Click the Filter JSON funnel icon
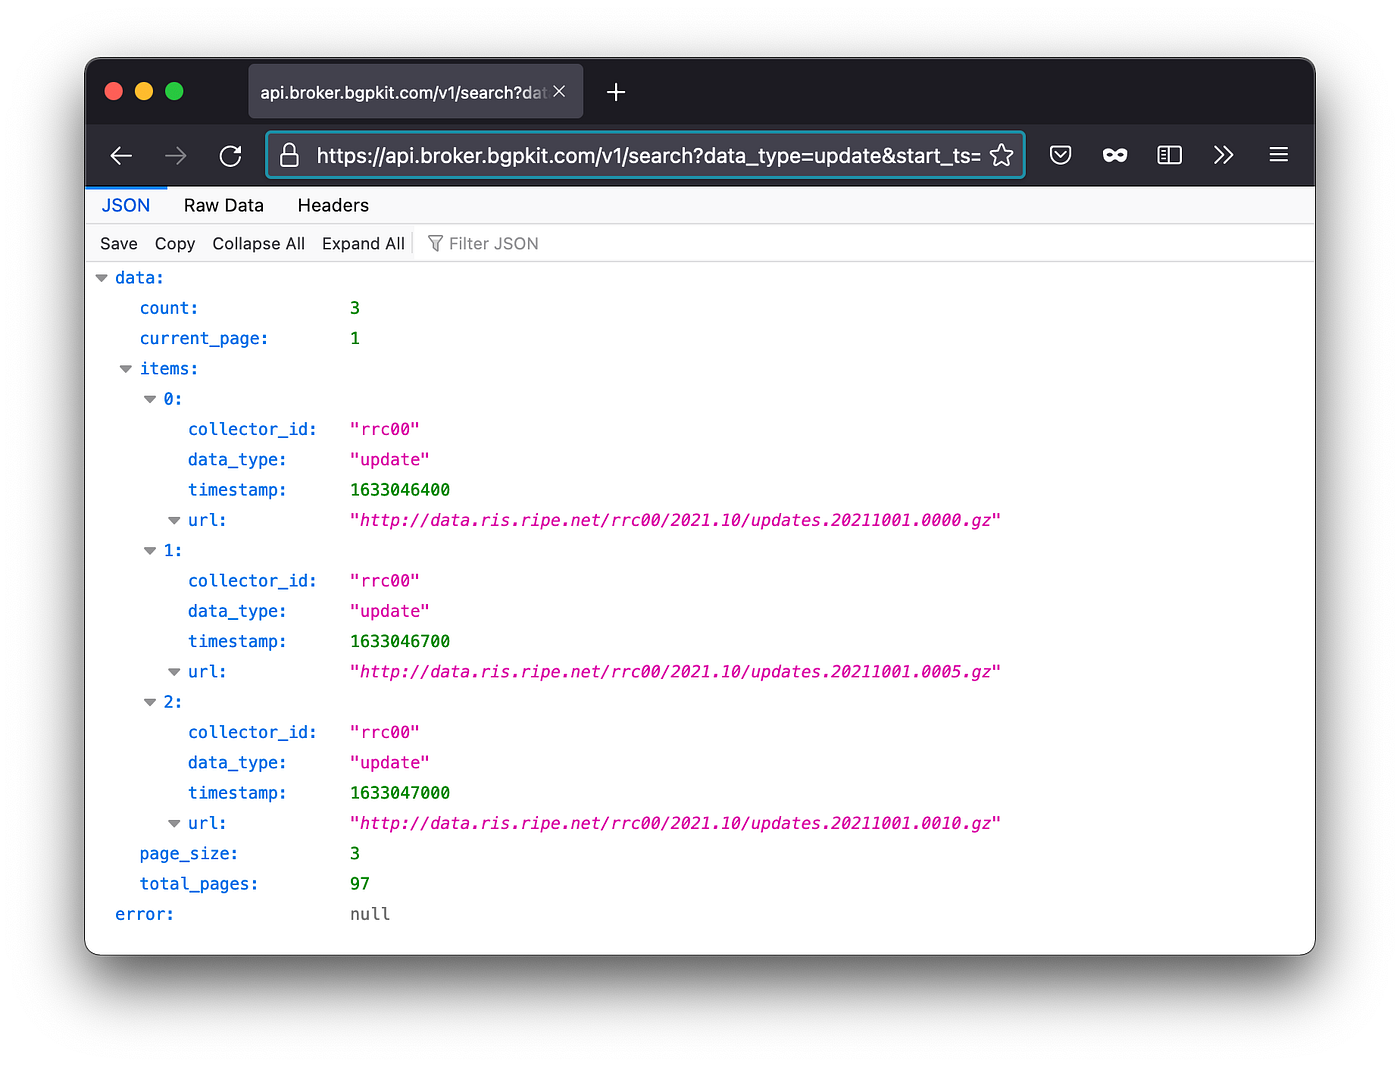1400x1067 pixels. pos(435,244)
